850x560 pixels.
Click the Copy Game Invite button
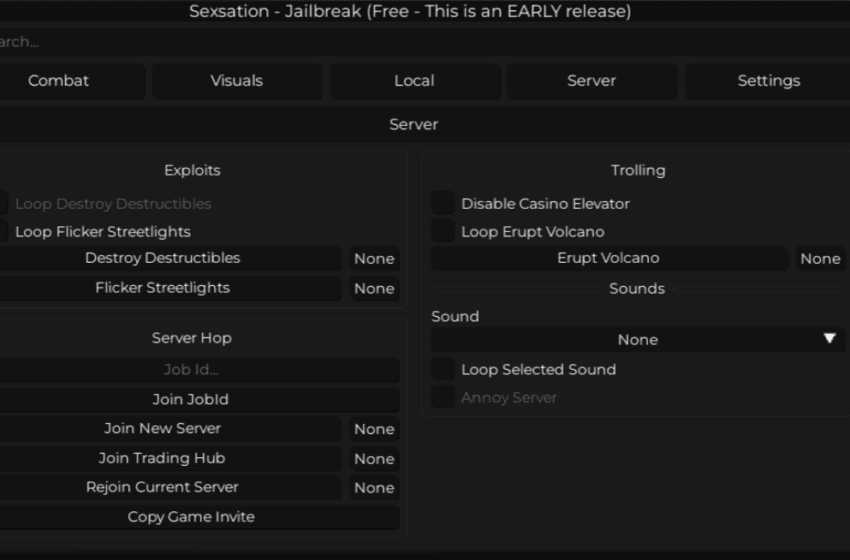click(x=199, y=517)
